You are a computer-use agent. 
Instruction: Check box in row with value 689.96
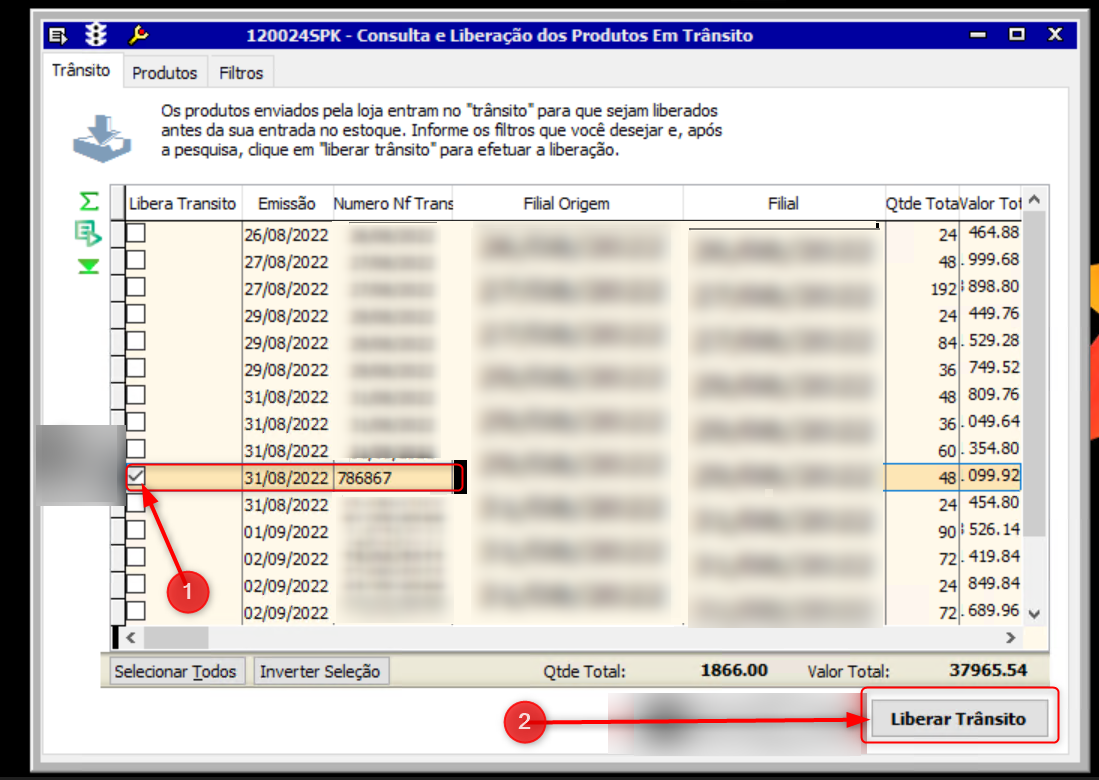pyautogui.click(x=136, y=611)
